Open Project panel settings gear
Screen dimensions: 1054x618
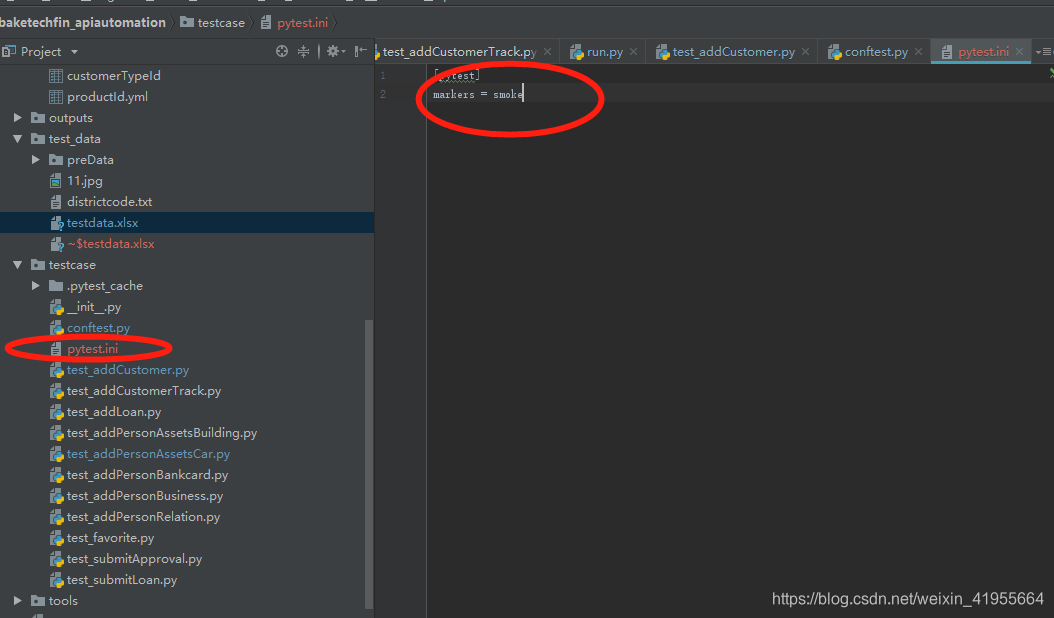(x=333, y=51)
